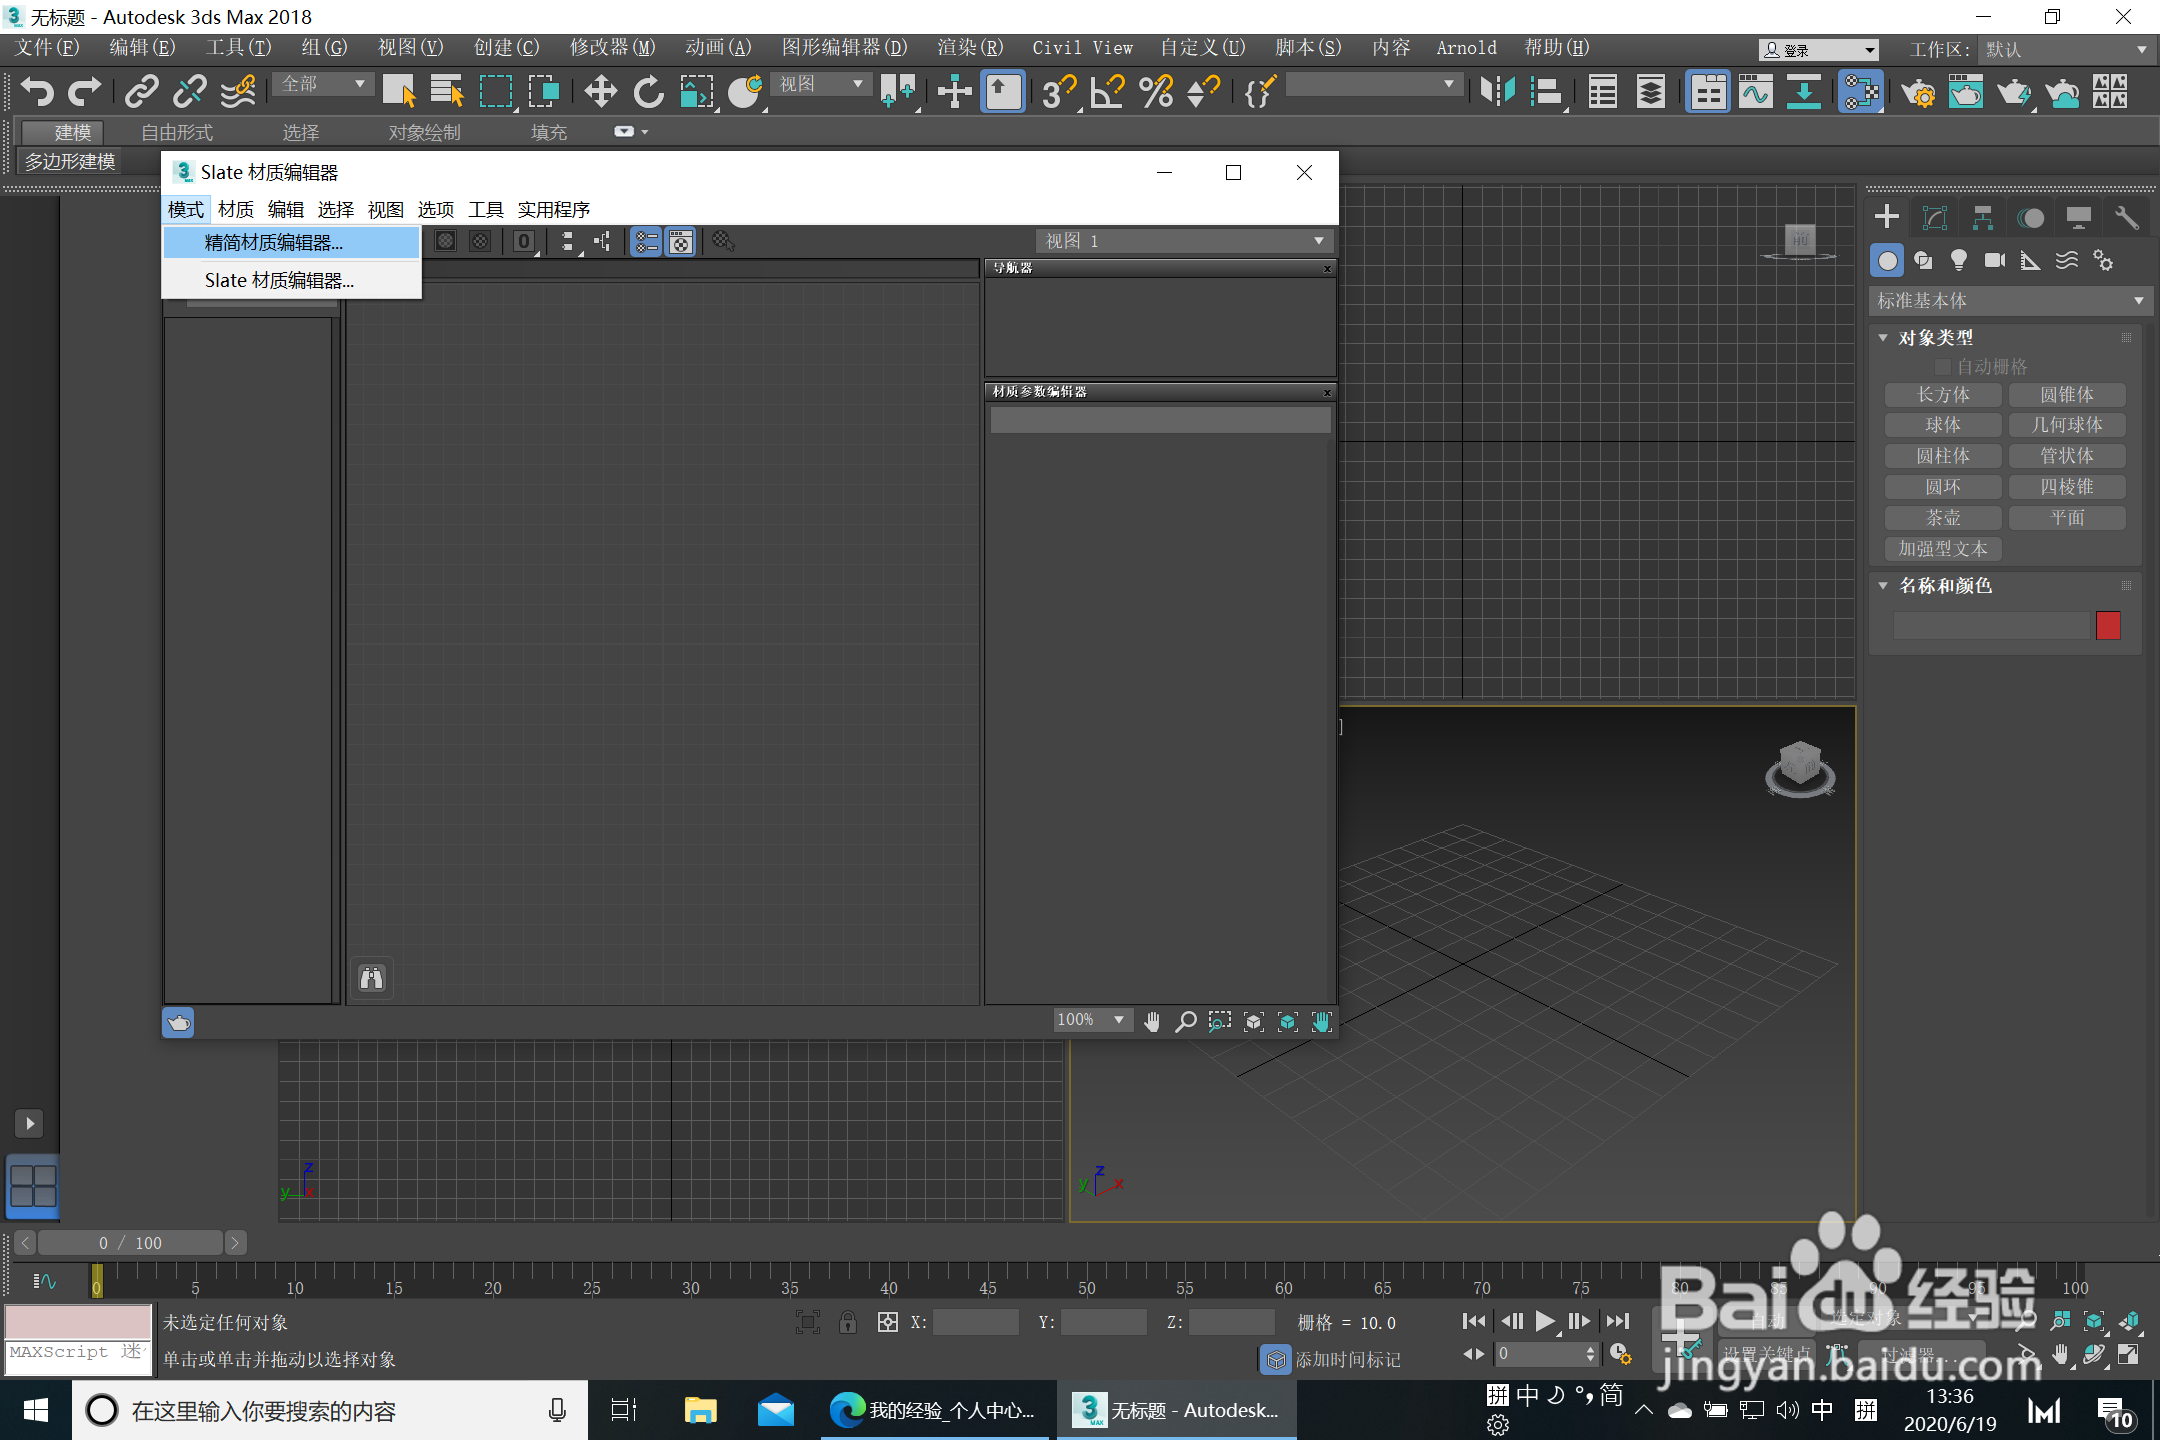Click 圆锥体 button

tap(2067, 395)
